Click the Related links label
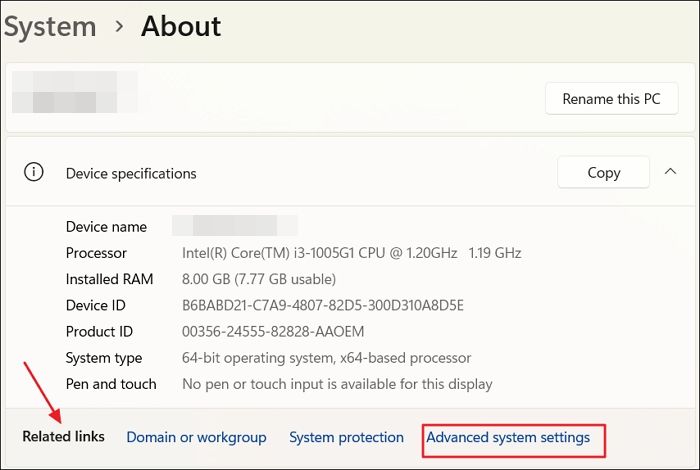This screenshot has width=700, height=470. [x=64, y=437]
